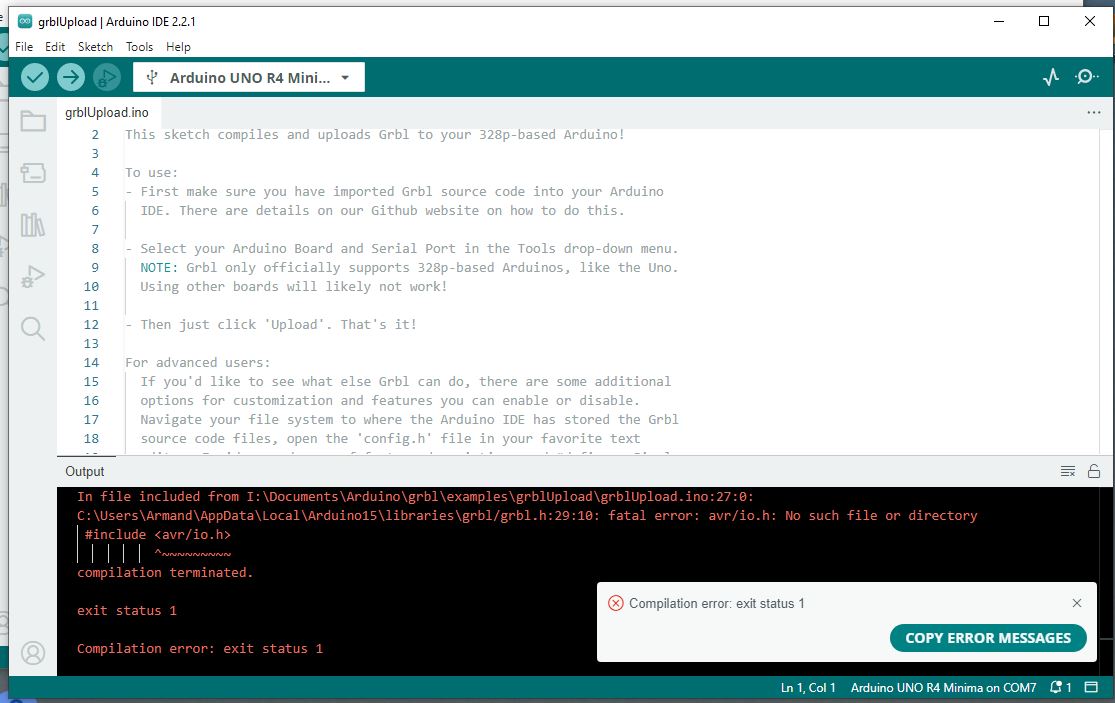This screenshot has height=703, width=1115.
Task: Click Arduino UNO R4 Minima on COM7 status
Action: coord(943,687)
